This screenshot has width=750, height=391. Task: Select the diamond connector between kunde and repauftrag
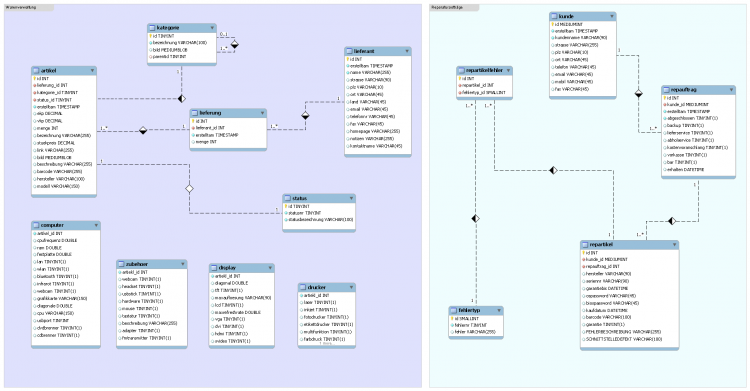coord(639,94)
